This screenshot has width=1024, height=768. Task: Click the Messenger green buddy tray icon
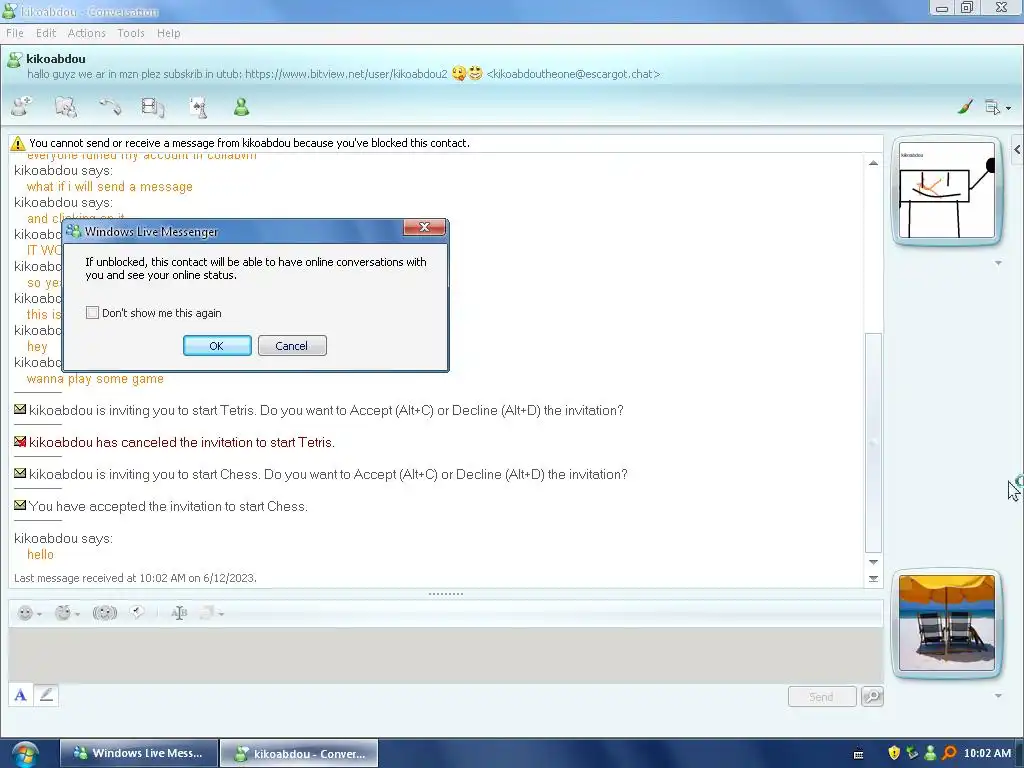[x=930, y=753]
